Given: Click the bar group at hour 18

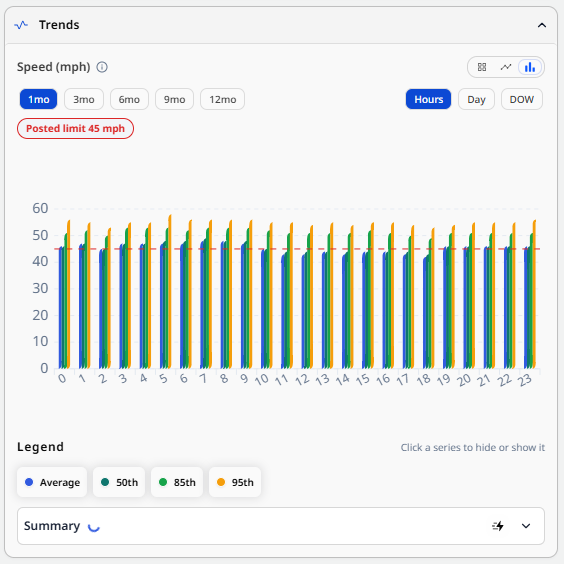Looking at the screenshot, I should point(429,298).
